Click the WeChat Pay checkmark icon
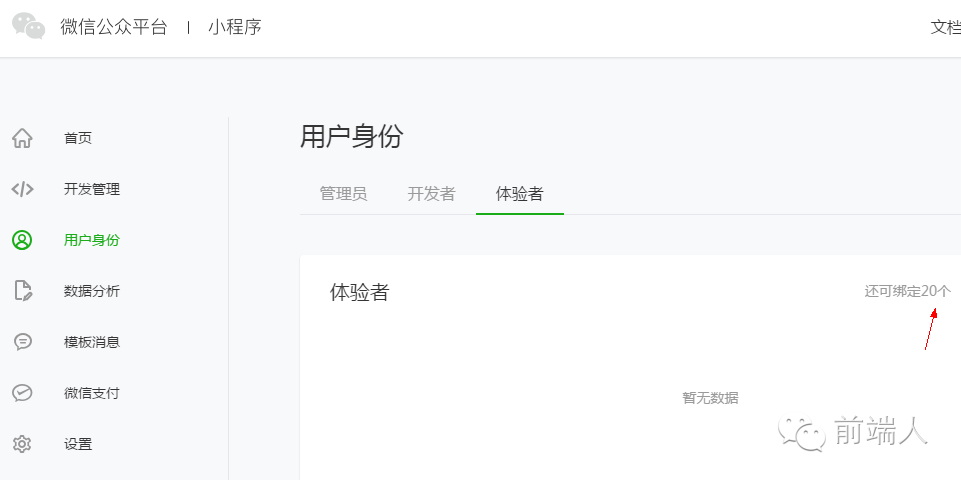 [22, 393]
